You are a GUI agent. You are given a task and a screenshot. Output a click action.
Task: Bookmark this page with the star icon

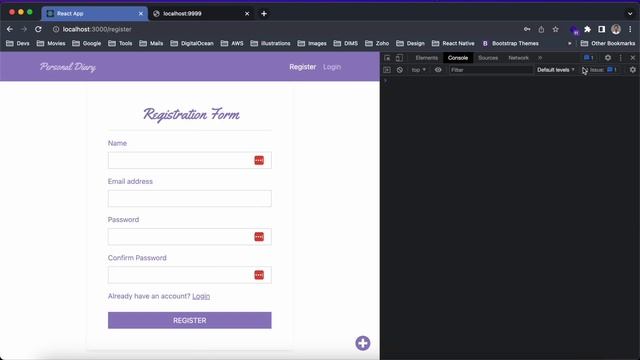(x=556, y=29)
